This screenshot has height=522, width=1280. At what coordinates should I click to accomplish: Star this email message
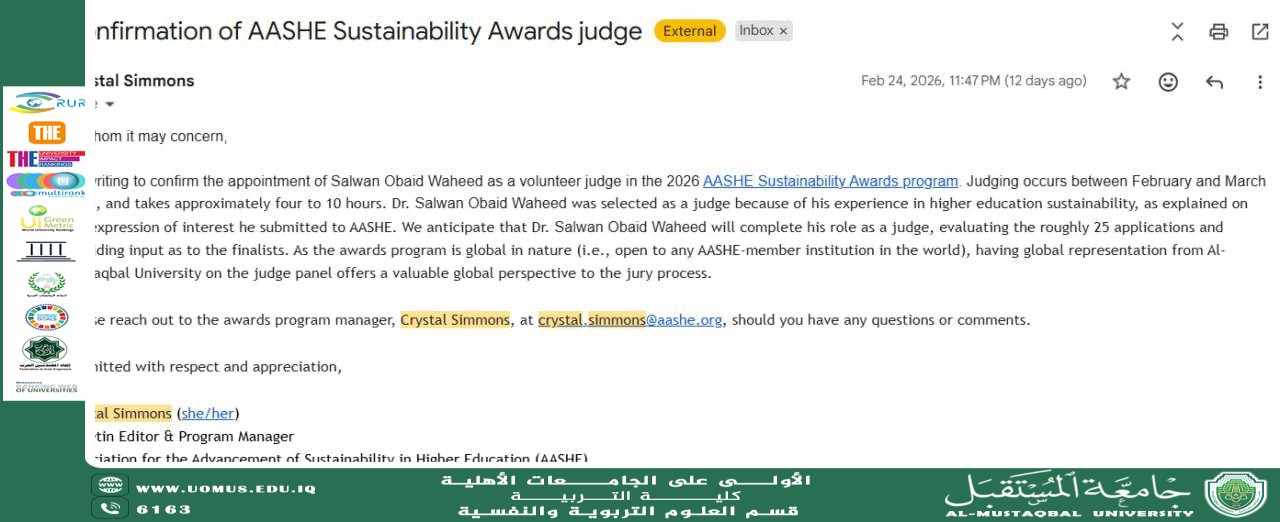click(x=1121, y=82)
